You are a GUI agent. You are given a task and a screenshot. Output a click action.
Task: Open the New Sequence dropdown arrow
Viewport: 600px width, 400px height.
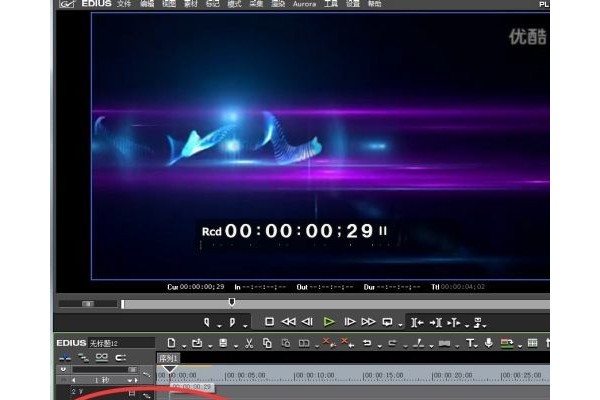184,346
